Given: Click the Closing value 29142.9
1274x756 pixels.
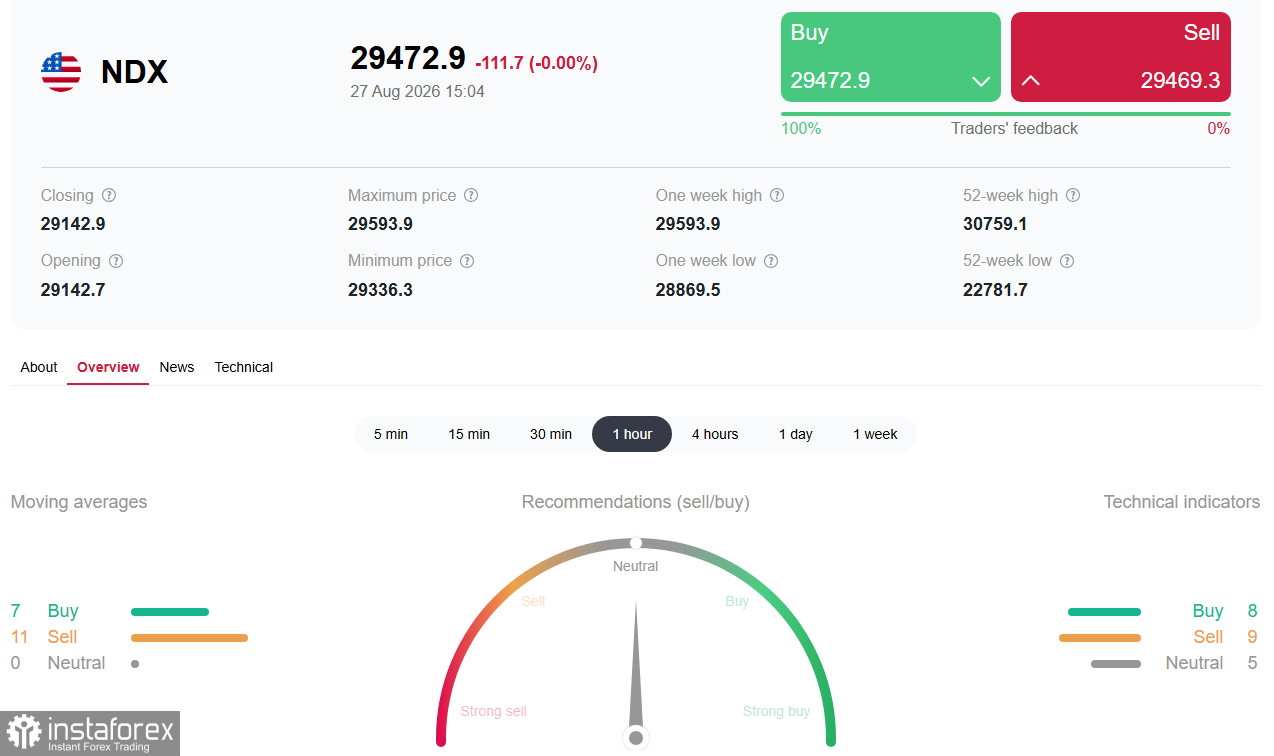Looking at the screenshot, I should click(73, 224).
